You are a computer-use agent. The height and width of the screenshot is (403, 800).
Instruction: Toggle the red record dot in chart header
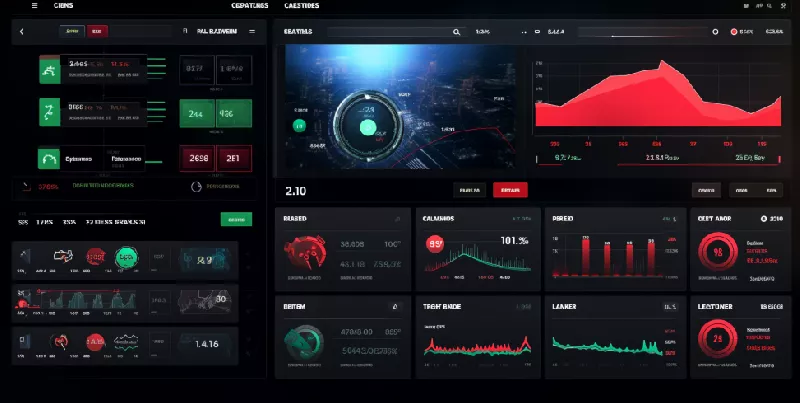tap(733, 32)
